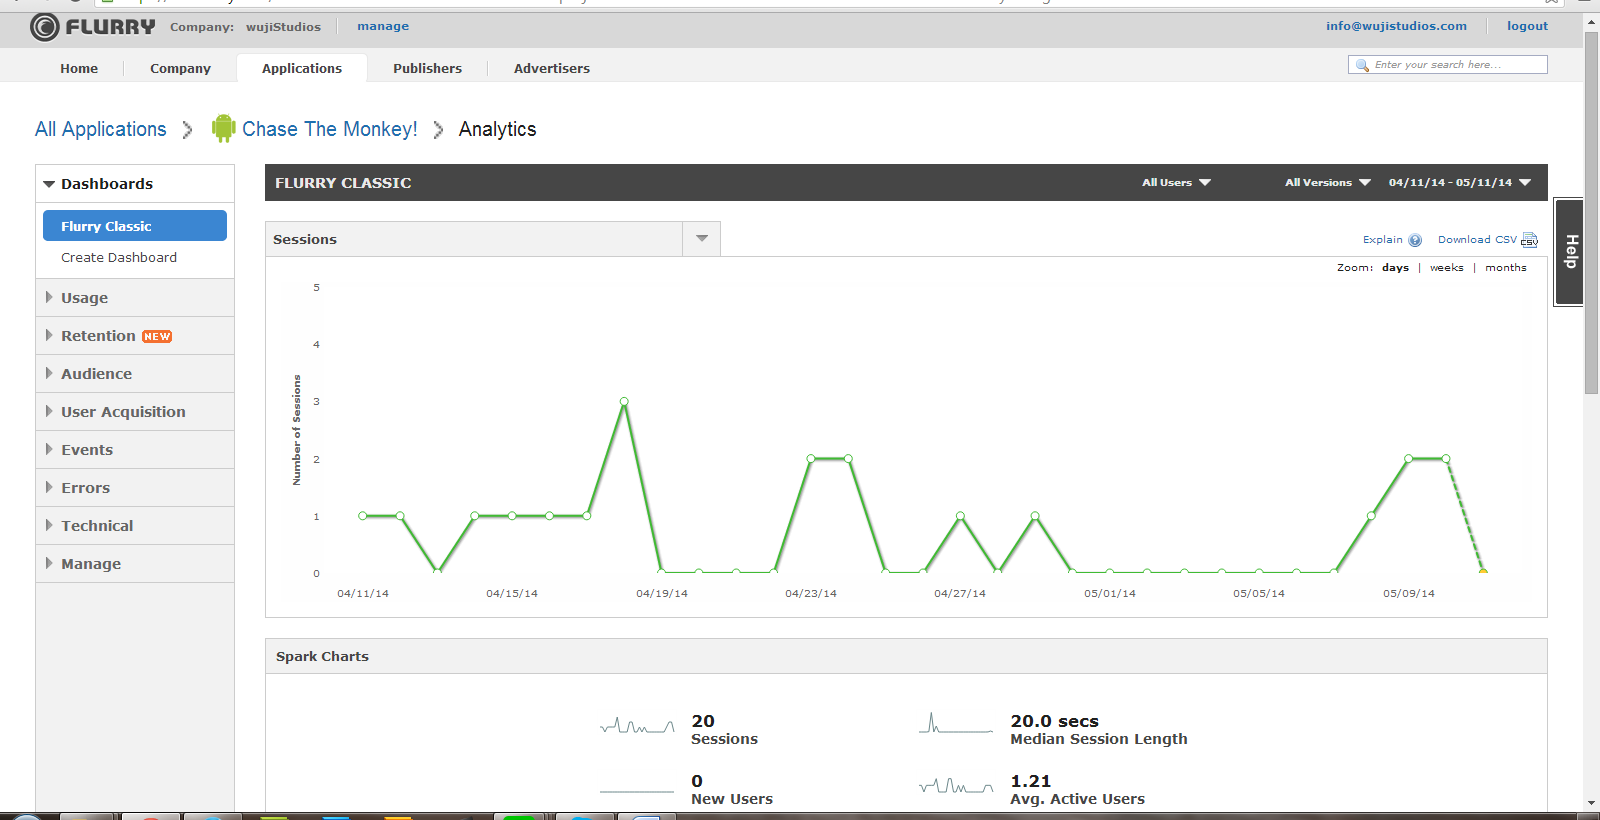Click the NEW badge beside Retention

[157, 337]
